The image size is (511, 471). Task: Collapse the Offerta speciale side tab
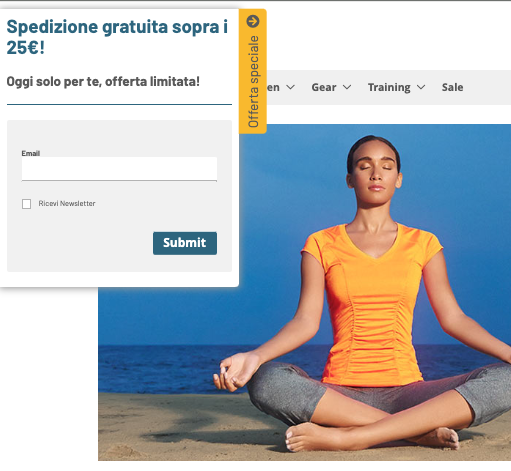(253, 71)
